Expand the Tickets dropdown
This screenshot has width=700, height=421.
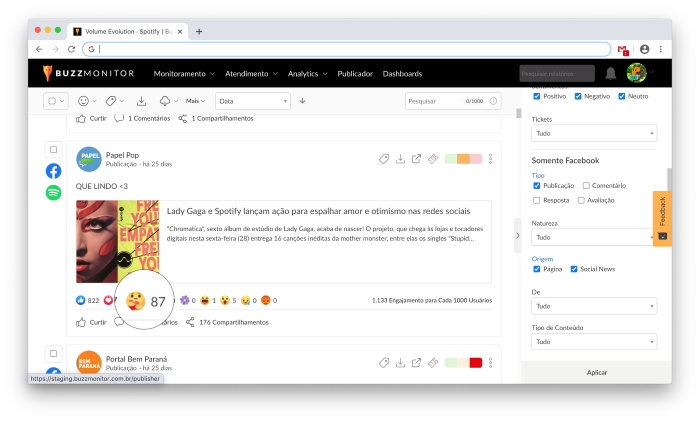593,133
